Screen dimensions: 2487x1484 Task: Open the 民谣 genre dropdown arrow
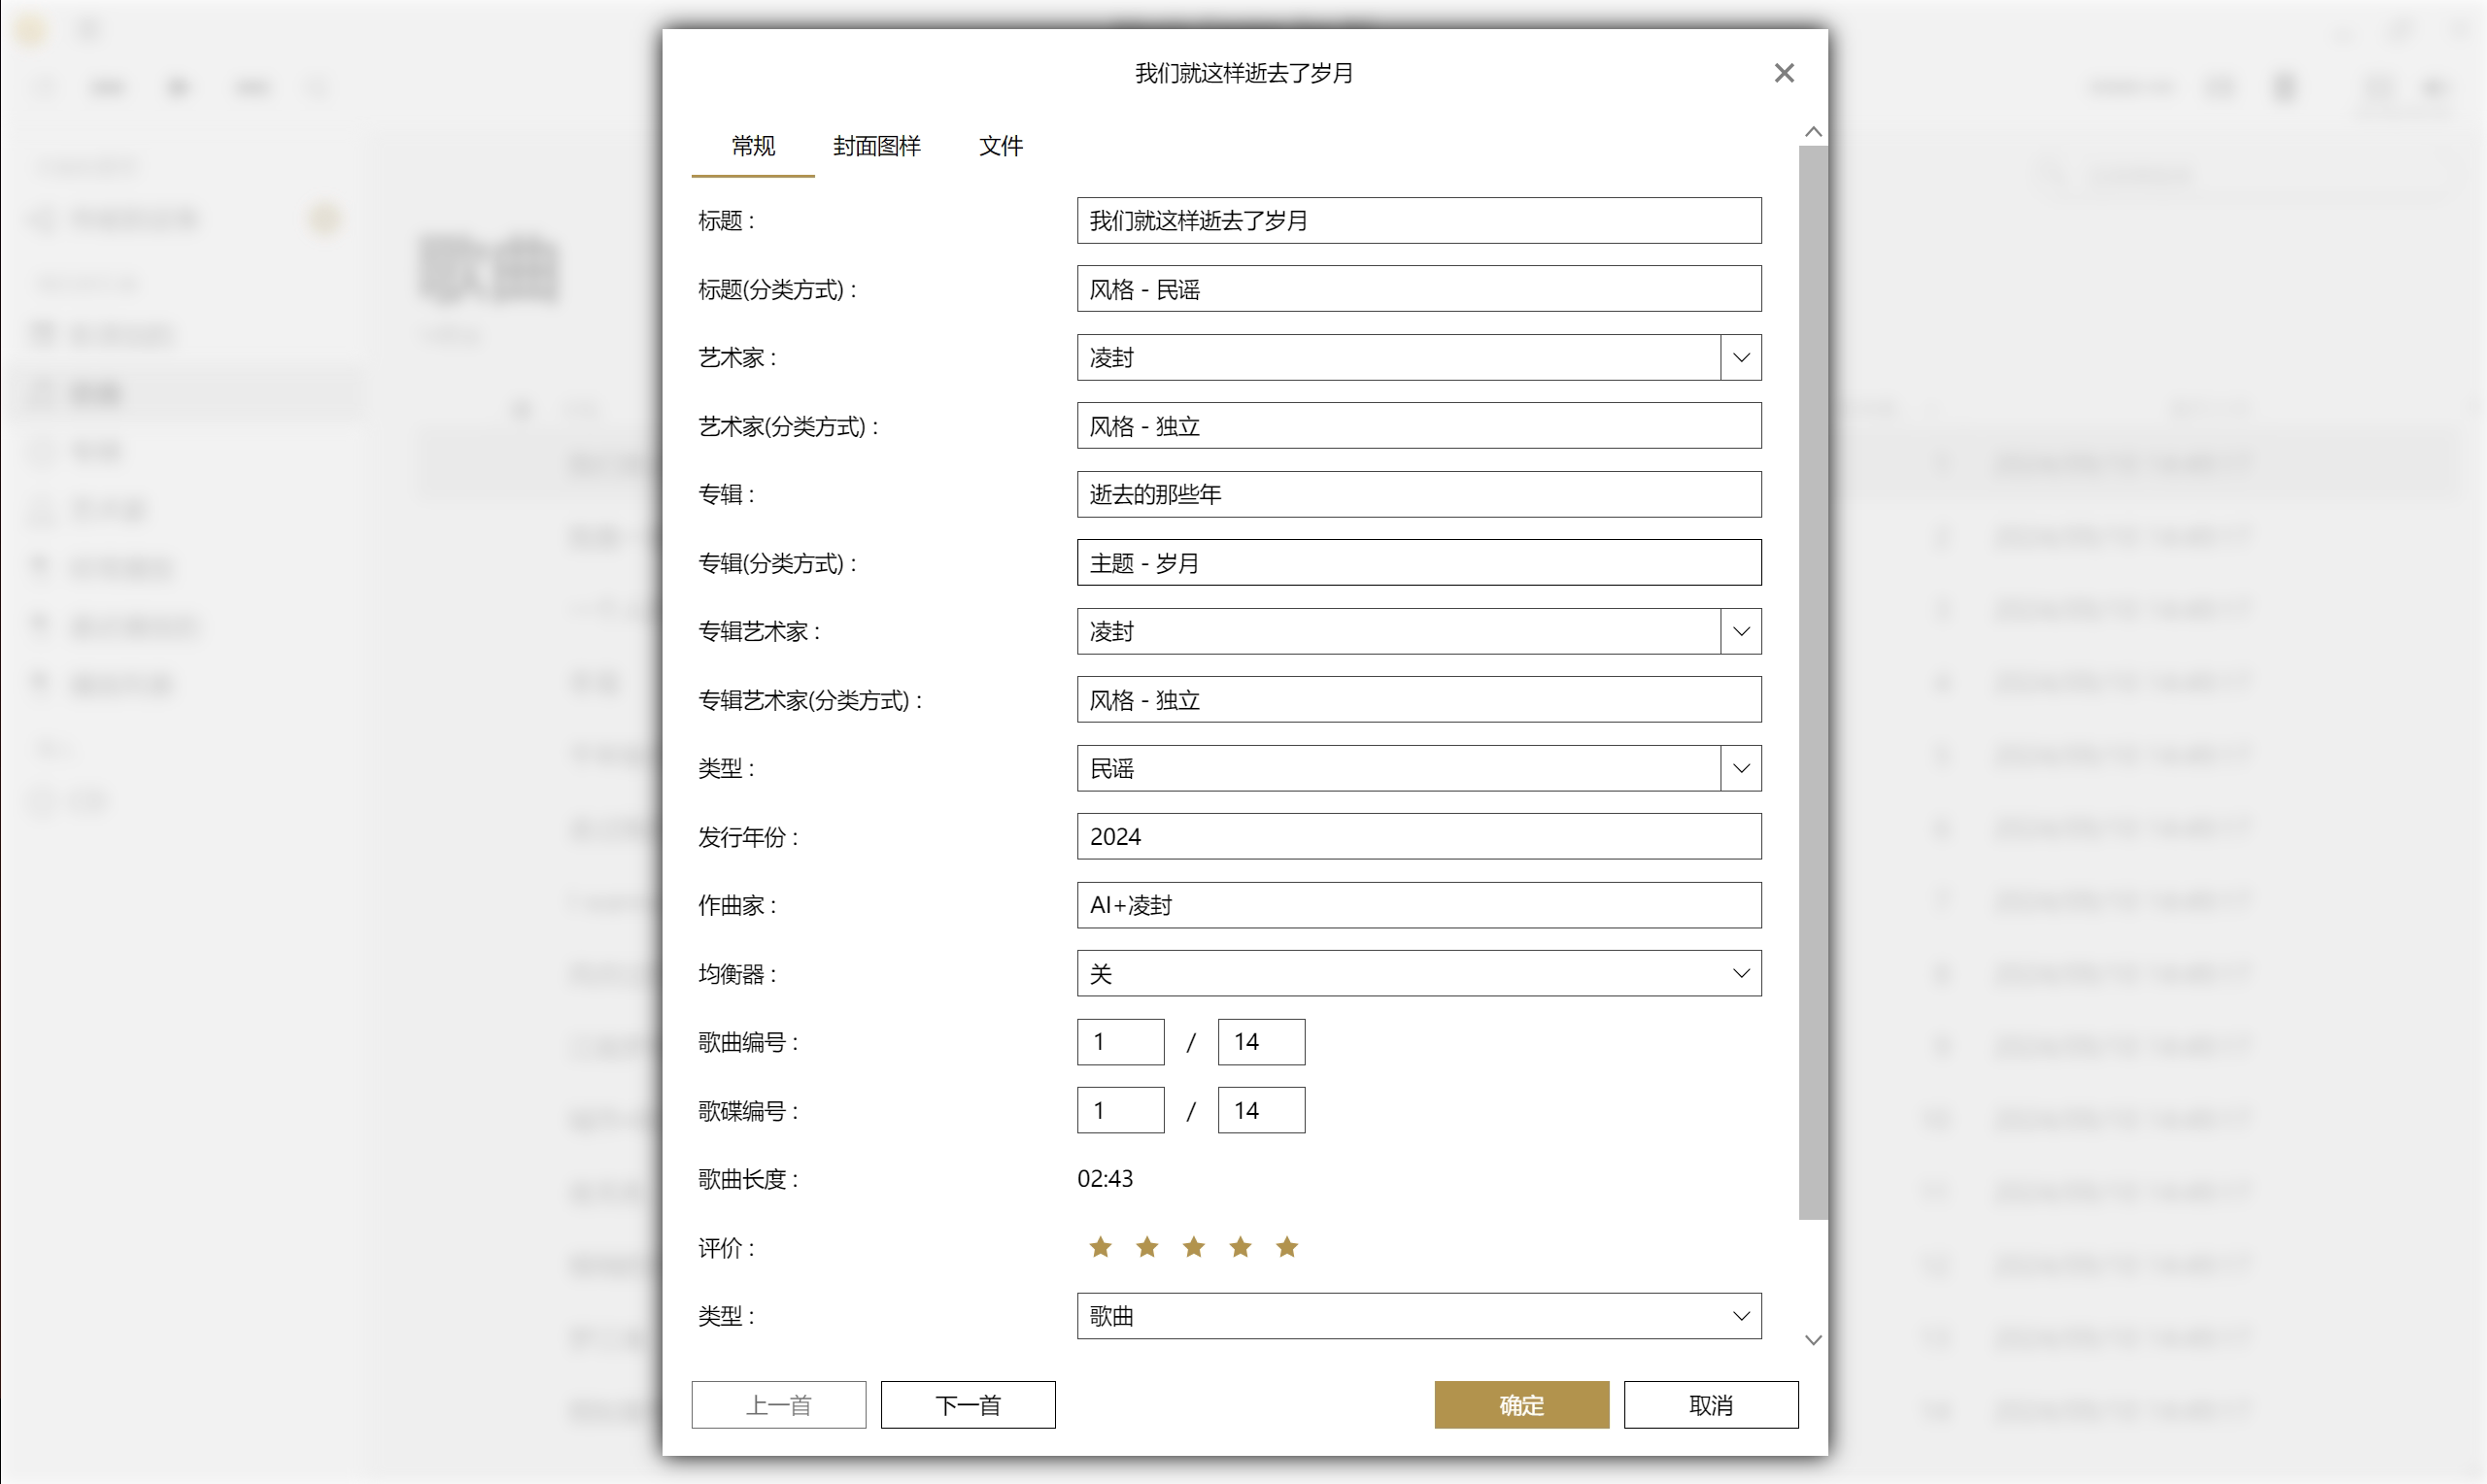coord(1740,769)
